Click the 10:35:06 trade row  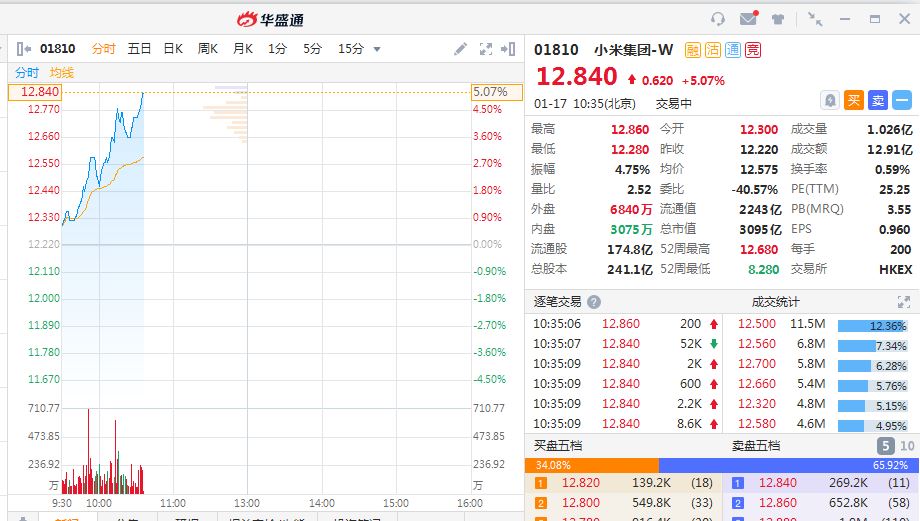625,324
